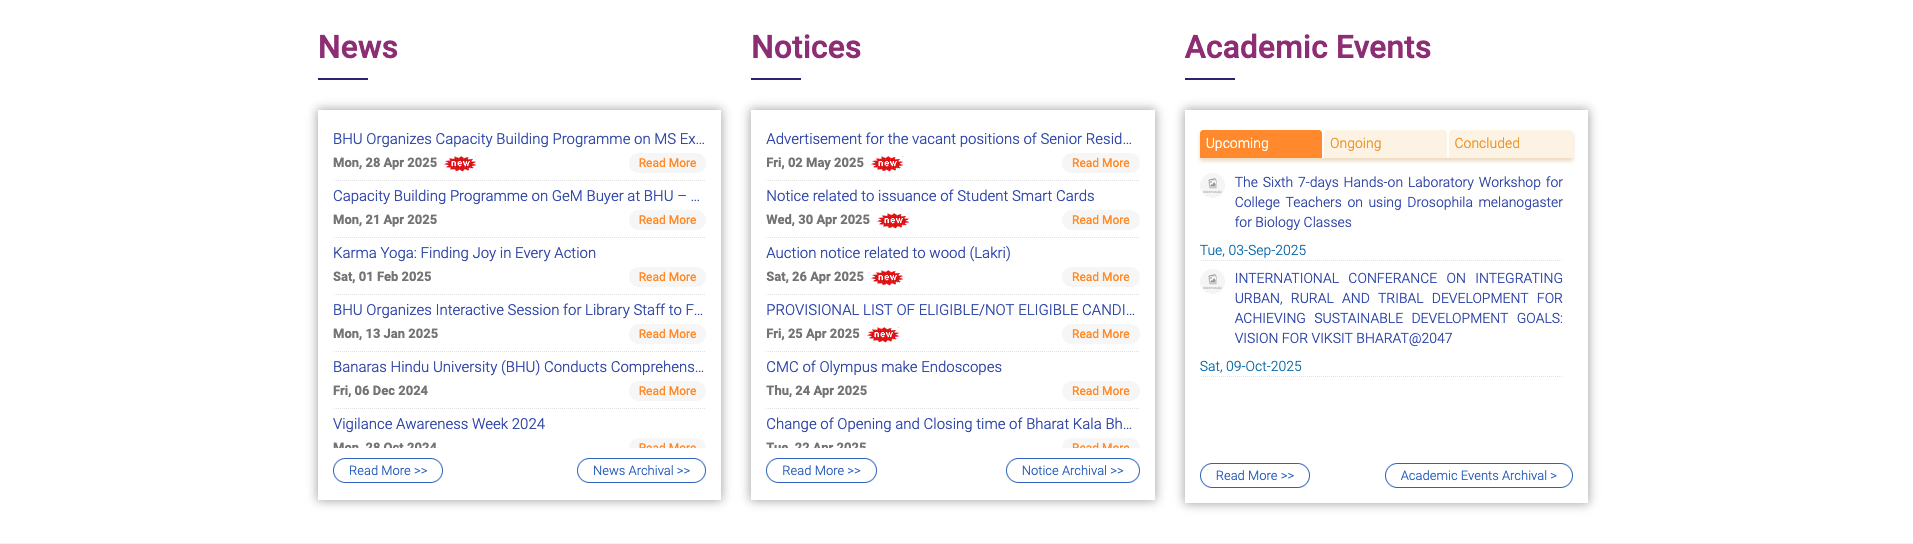Read More for CMC of Olympus Endoscopes notice

(1100, 391)
